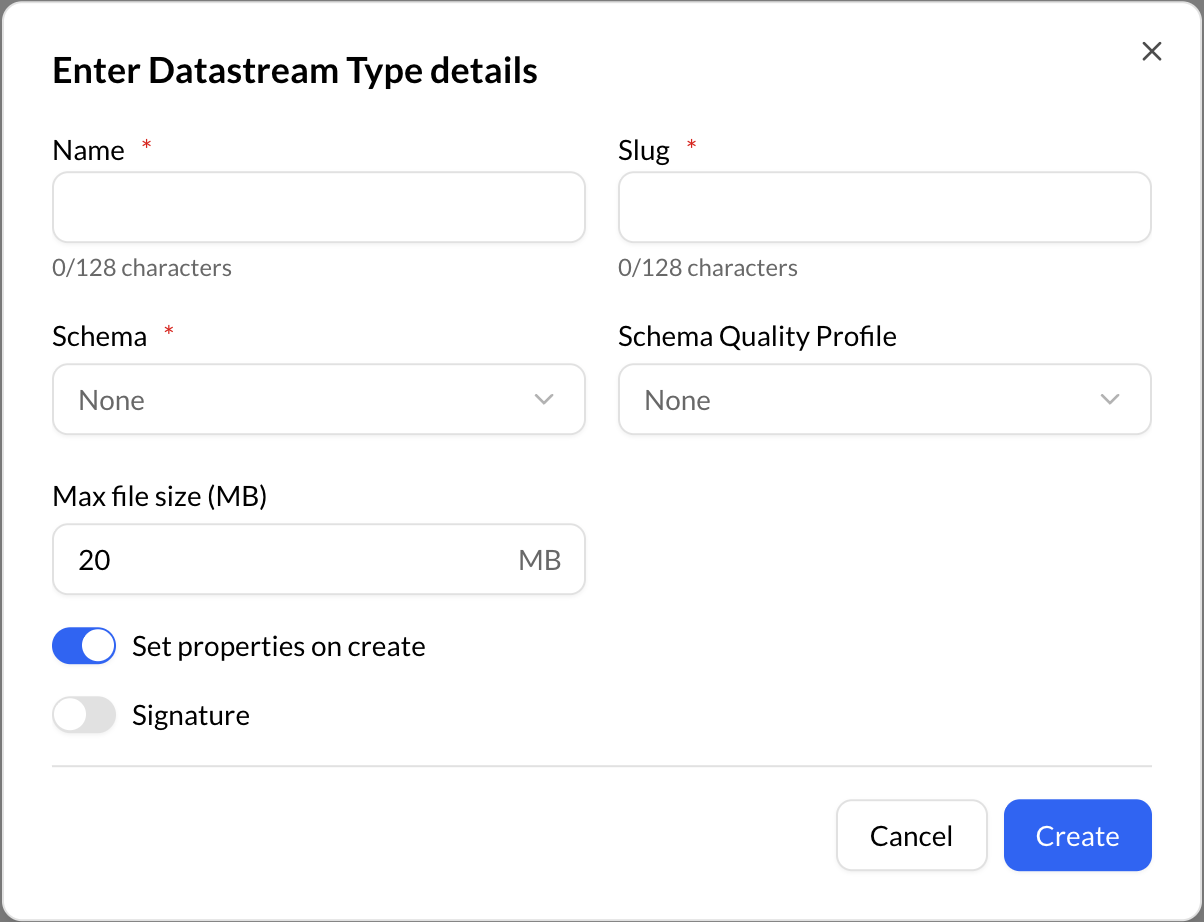Expand the Schema selector showing None
The width and height of the screenshot is (1204, 922).
318,399
